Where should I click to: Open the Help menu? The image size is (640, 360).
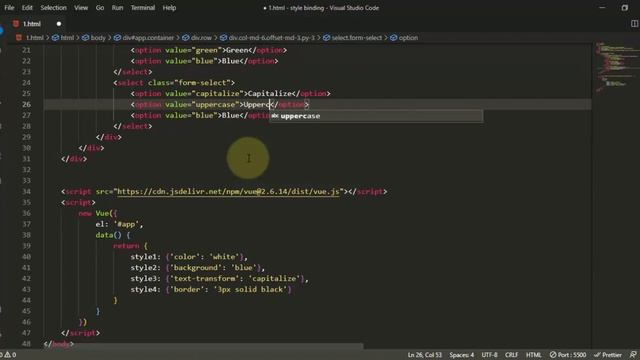coord(169,8)
